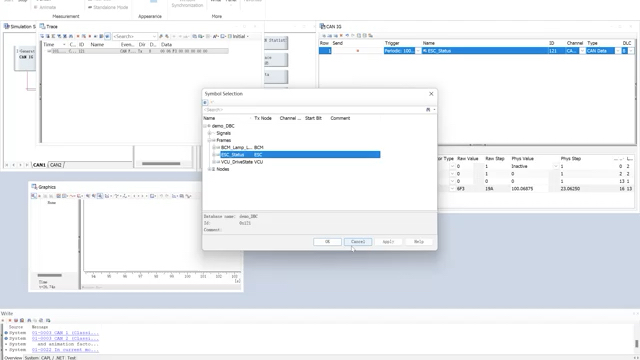Switch to the System tab in Write window

31,358
